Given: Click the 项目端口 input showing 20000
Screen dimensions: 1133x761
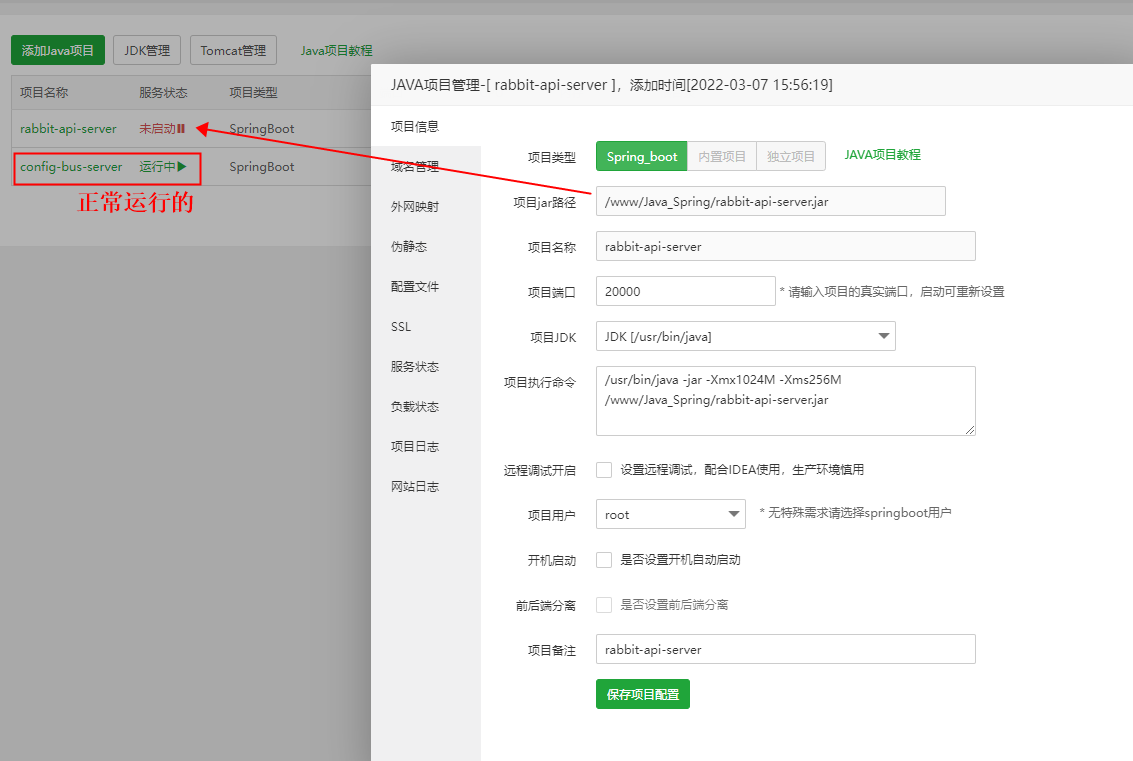Looking at the screenshot, I should (x=685, y=290).
